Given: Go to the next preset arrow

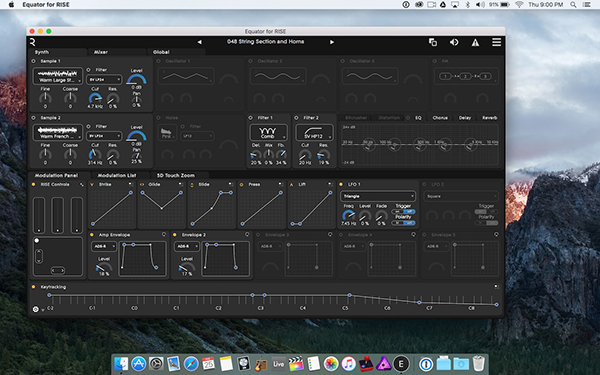Looking at the screenshot, I should tap(332, 42).
